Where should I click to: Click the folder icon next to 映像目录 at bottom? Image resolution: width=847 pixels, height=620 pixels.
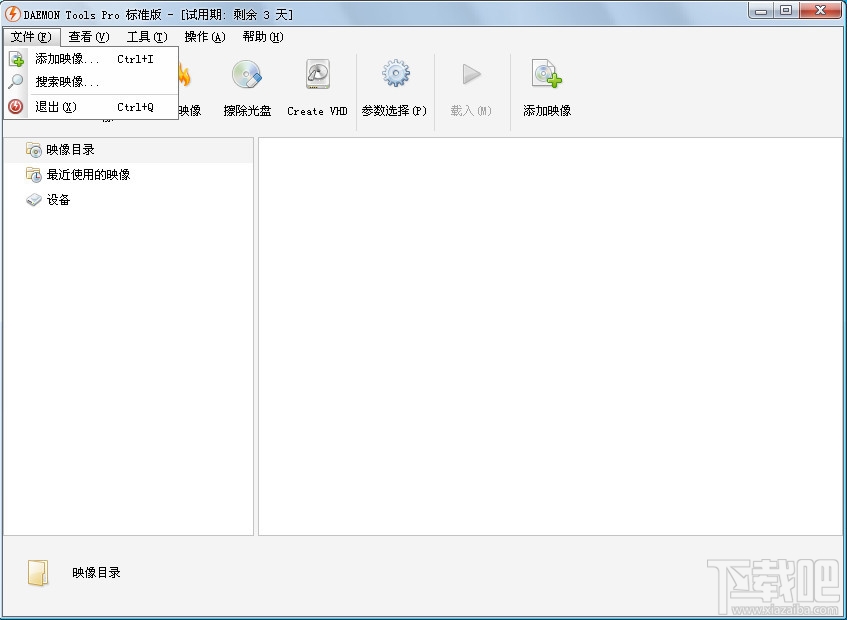[38, 572]
